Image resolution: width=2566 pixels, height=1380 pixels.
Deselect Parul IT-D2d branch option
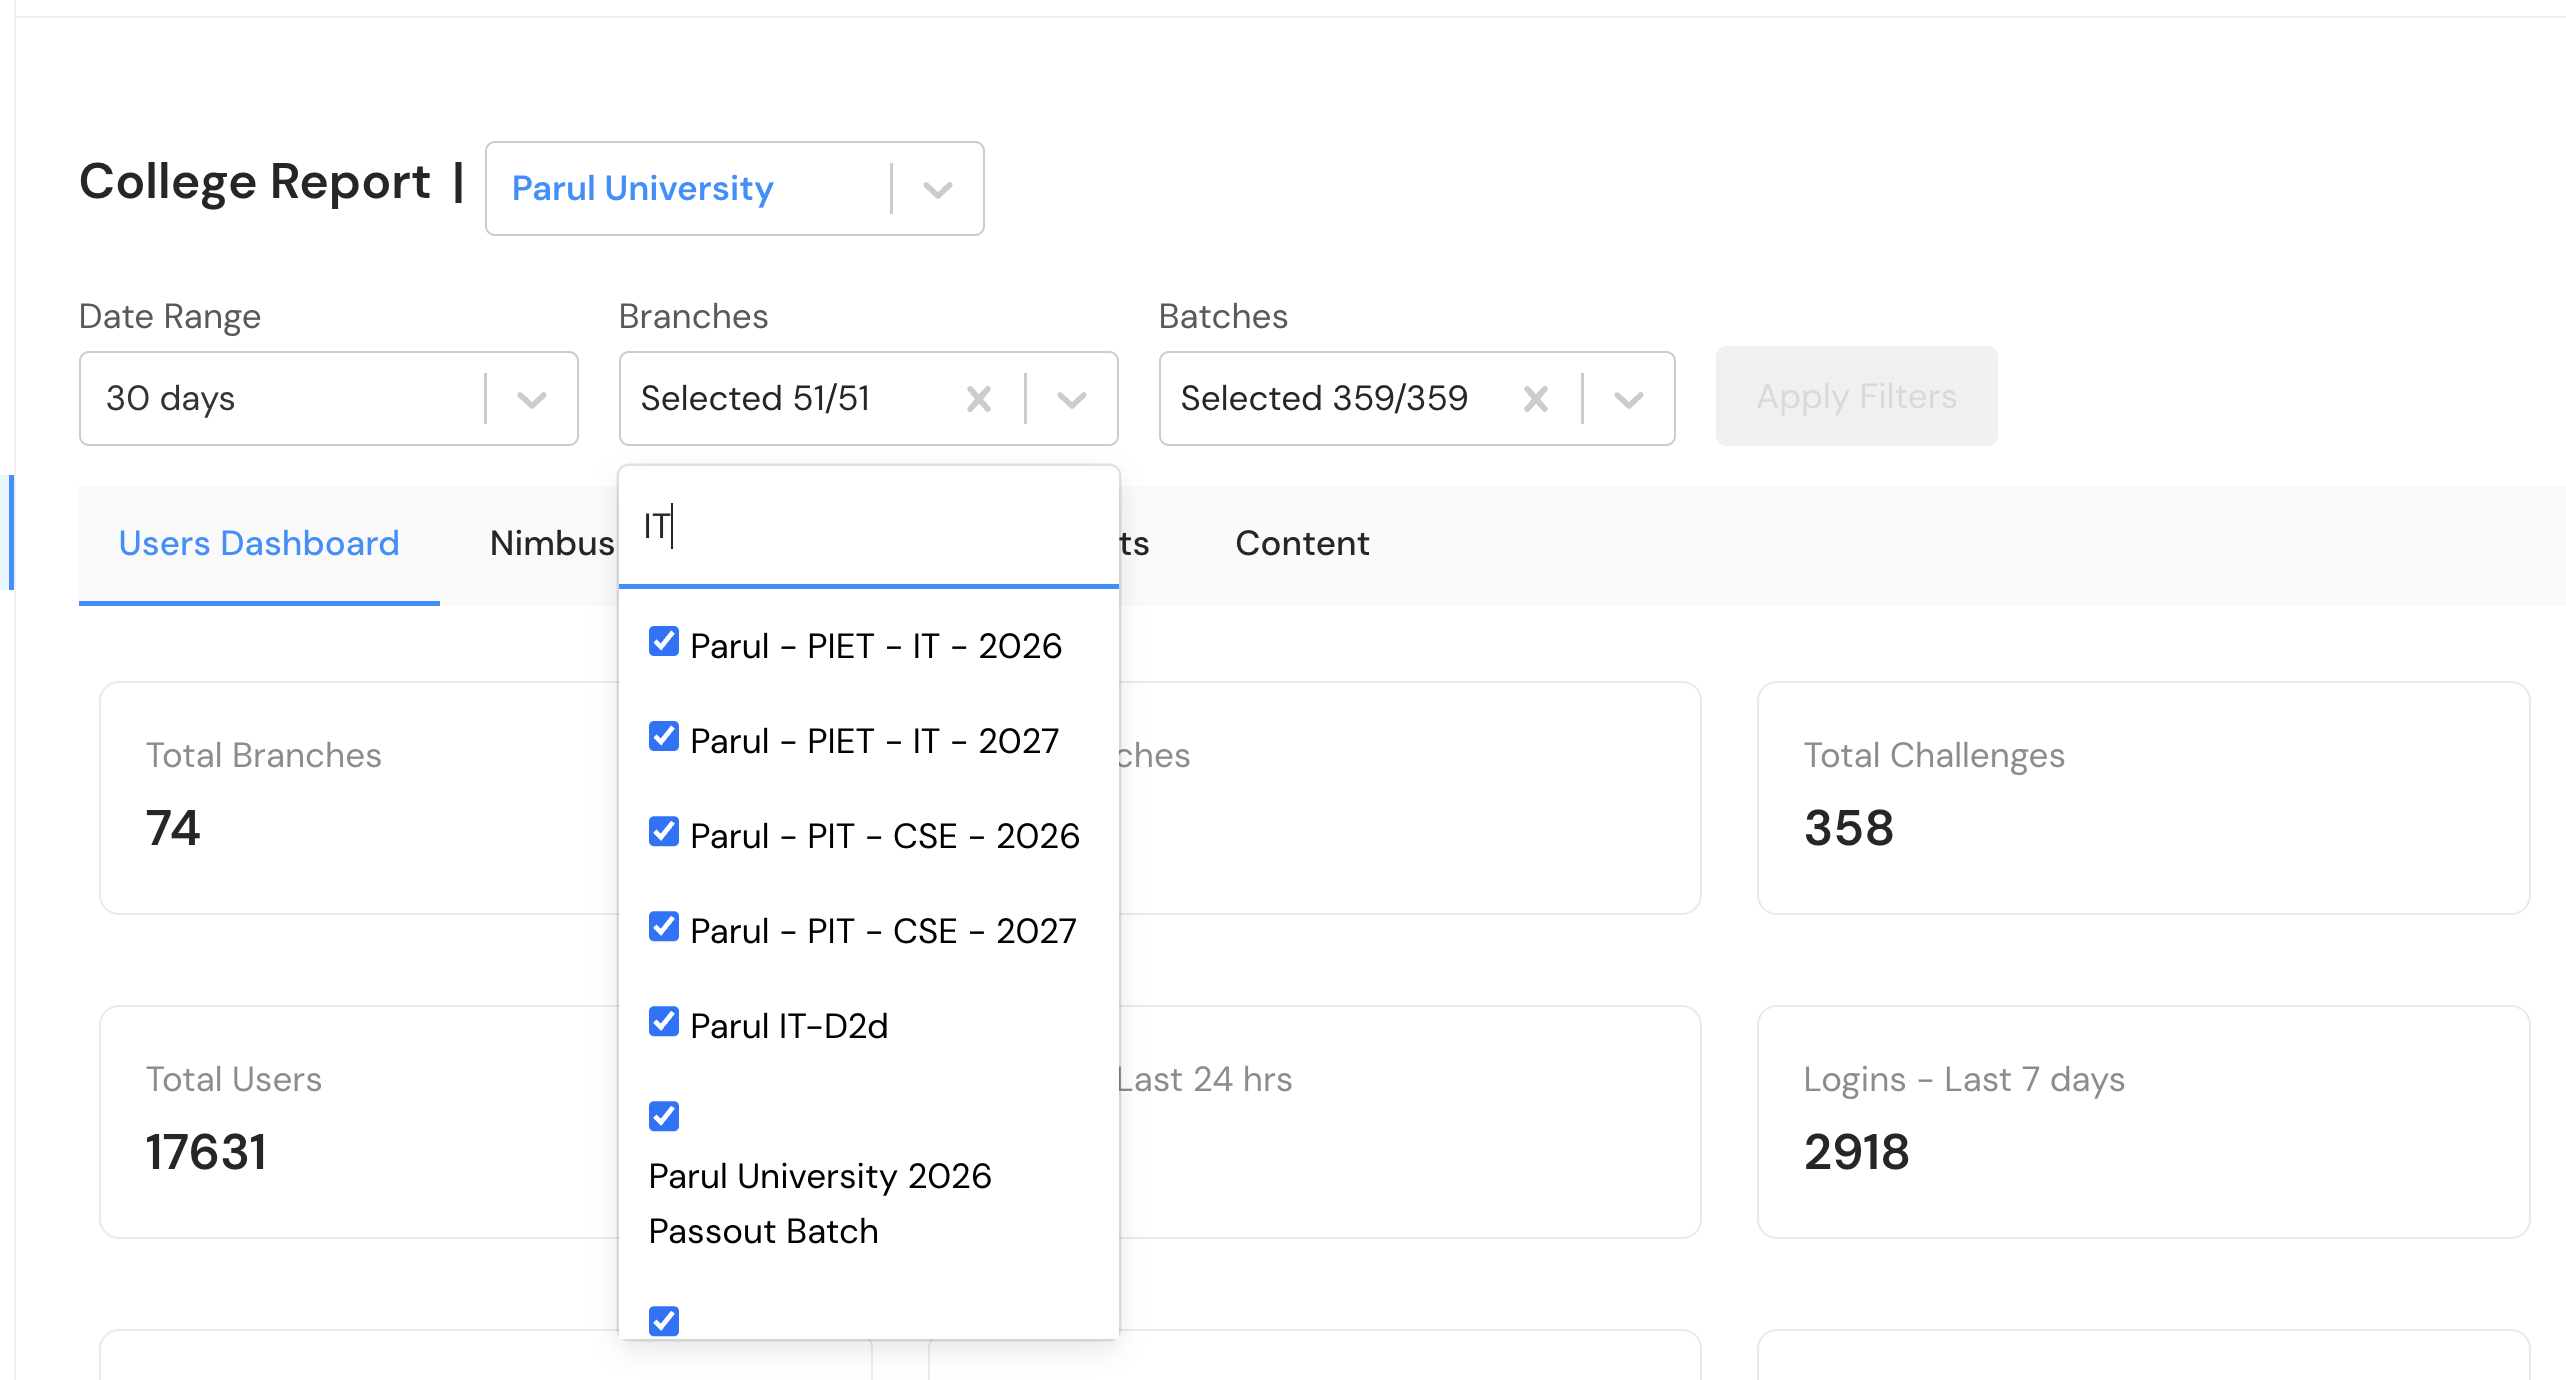(x=664, y=1022)
